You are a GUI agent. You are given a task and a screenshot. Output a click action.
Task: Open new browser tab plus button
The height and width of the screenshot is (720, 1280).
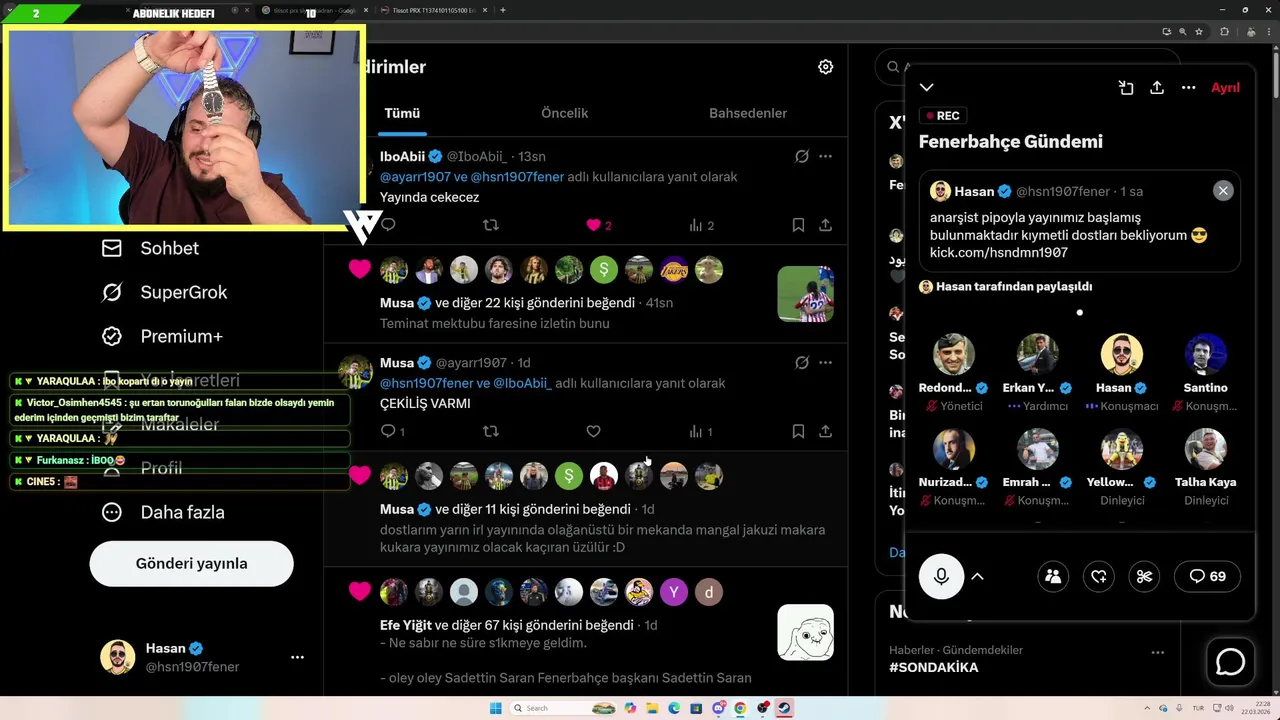point(502,10)
